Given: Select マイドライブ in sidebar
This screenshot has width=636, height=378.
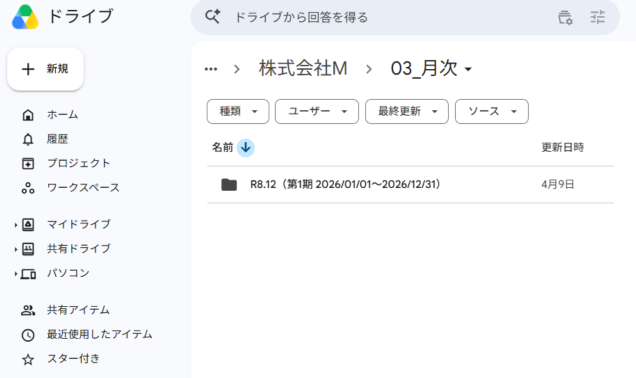Looking at the screenshot, I should pos(78,224).
